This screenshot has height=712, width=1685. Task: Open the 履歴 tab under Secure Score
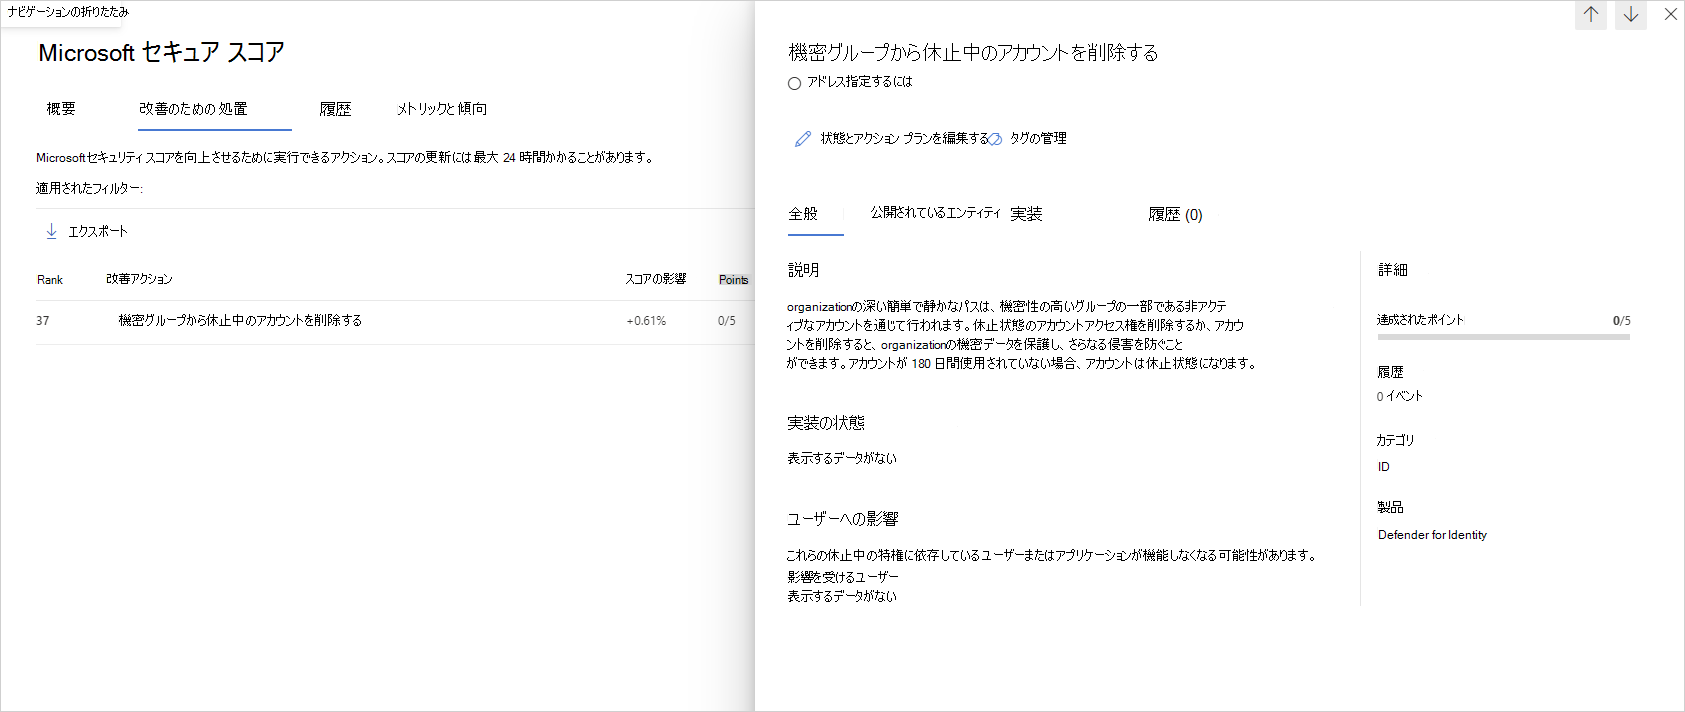point(335,109)
